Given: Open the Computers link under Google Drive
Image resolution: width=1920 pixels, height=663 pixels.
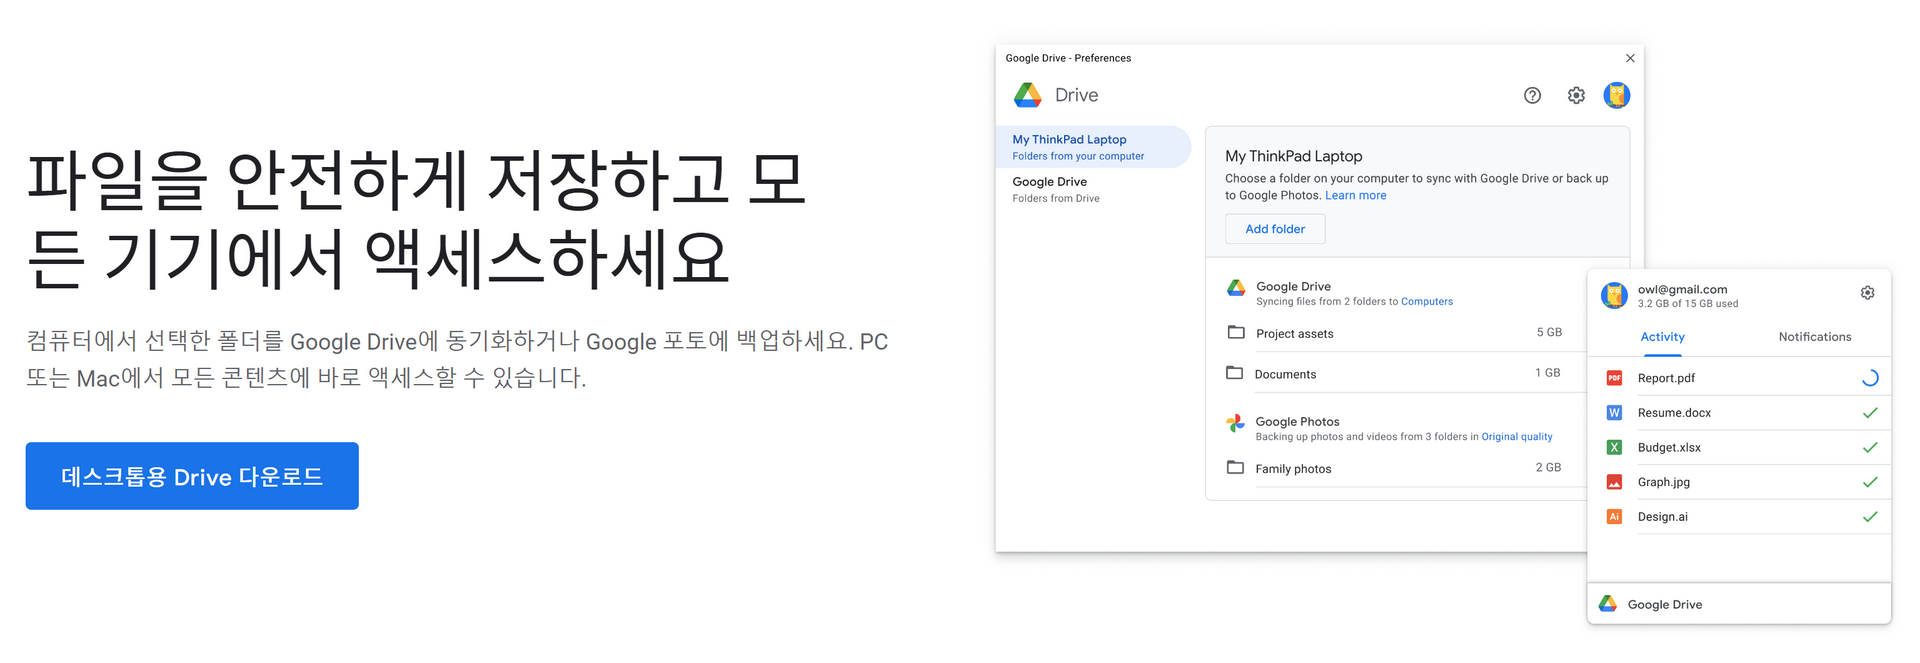Looking at the screenshot, I should point(1427,301).
